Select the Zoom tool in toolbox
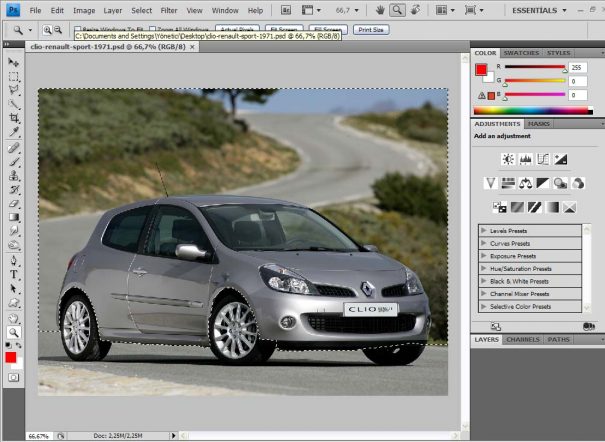The width and height of the screenshot is (605, 442). click(14, 332)
